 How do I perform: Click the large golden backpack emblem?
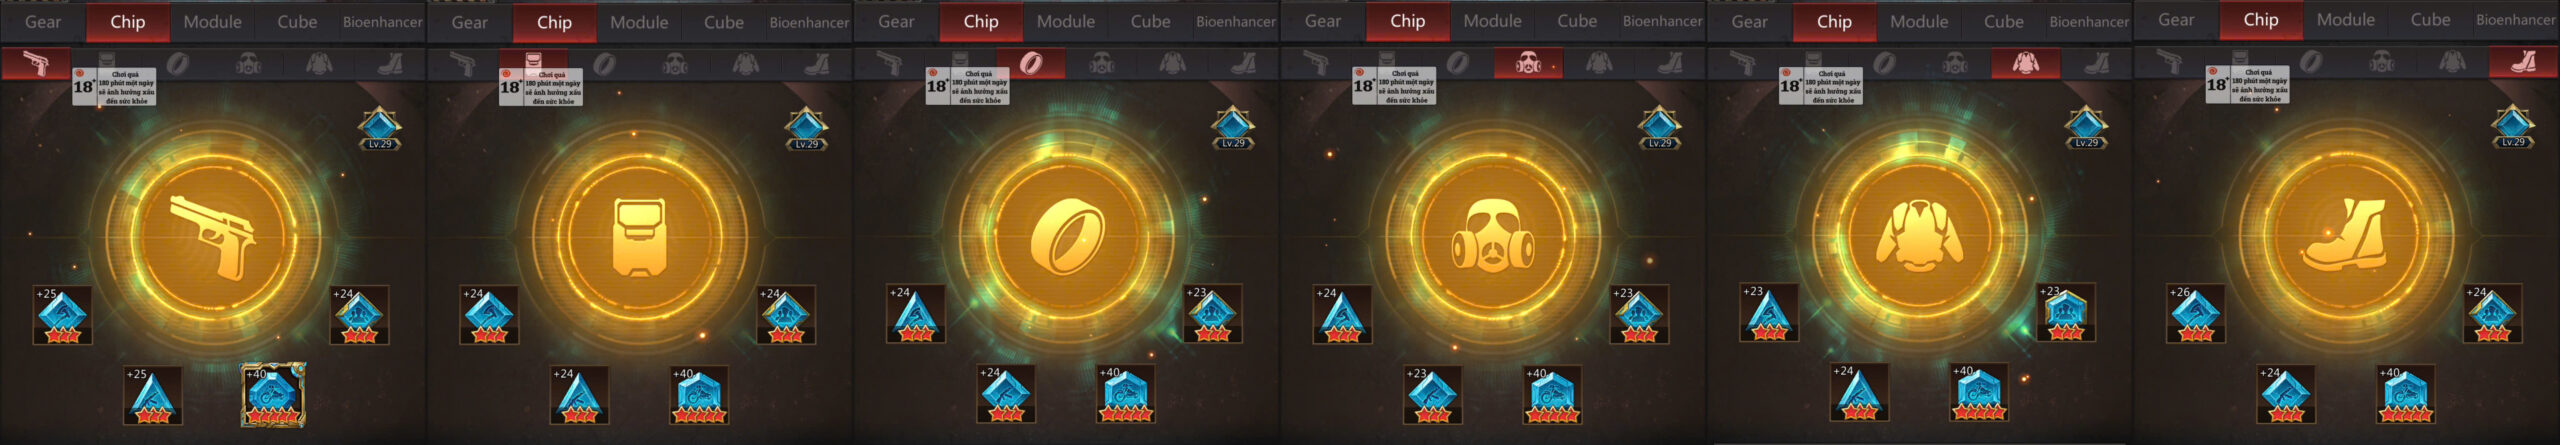pyautogui.click(x=640, y=236)
